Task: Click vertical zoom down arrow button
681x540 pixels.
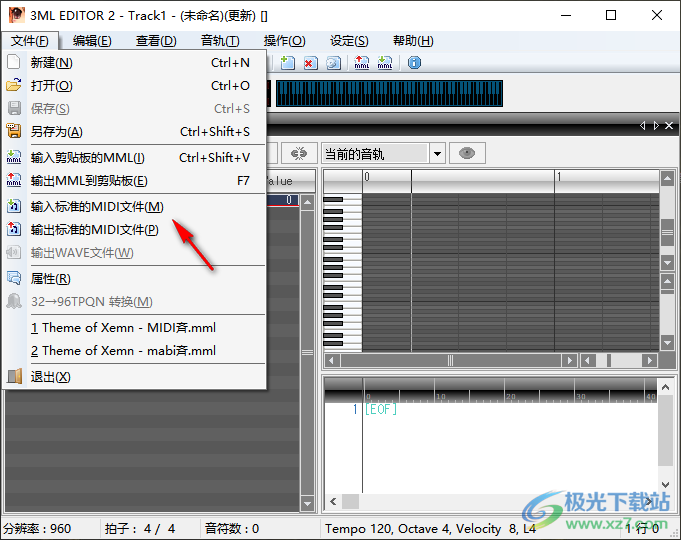Action: pos(667,343)
